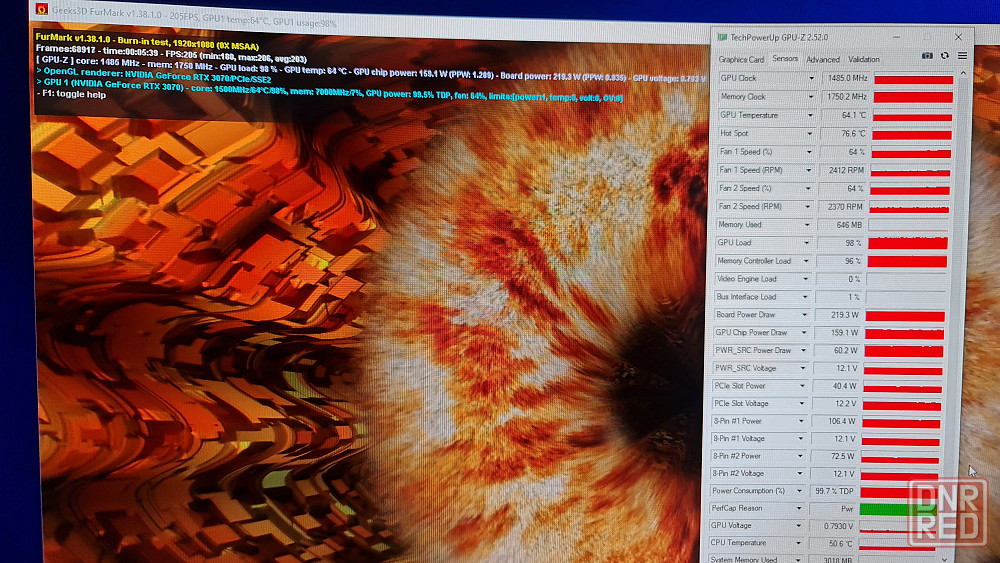This screenshot has width=1000, height=563.
Task: Click the Power Consumption 99.7 % TDP value
Action: 832,491
